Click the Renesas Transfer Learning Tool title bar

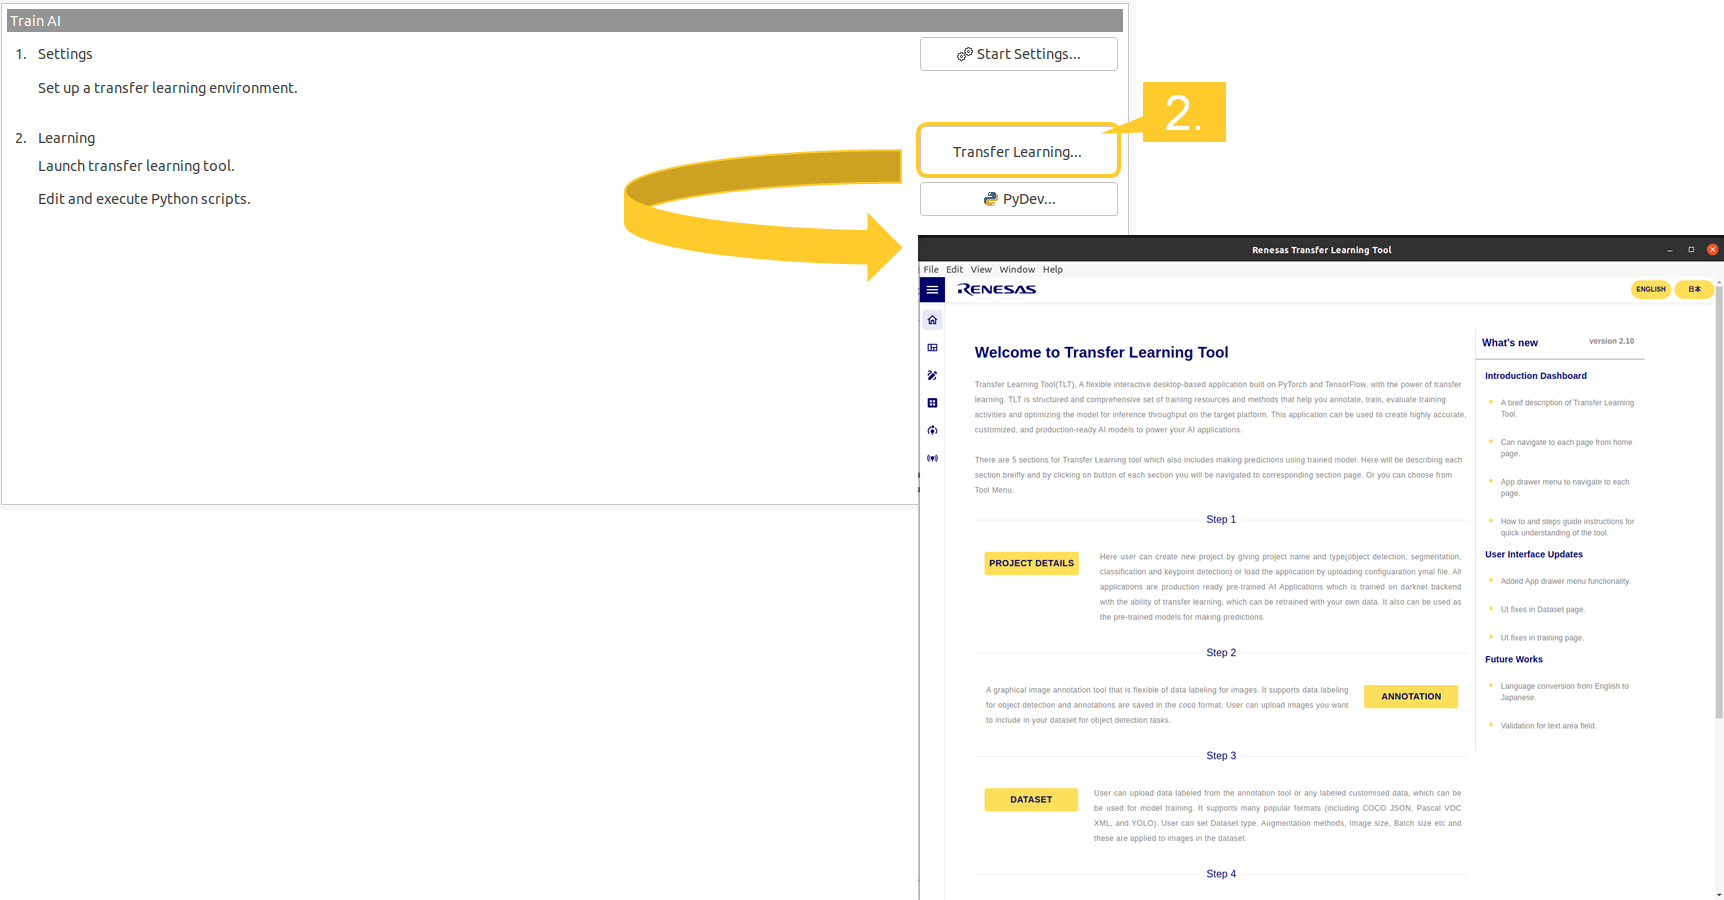(x=1321, y=250)
